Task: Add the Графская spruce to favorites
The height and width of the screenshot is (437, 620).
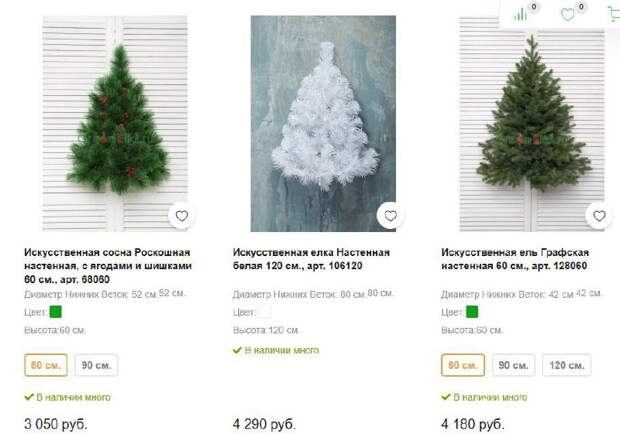Action: tap(599, 216)
